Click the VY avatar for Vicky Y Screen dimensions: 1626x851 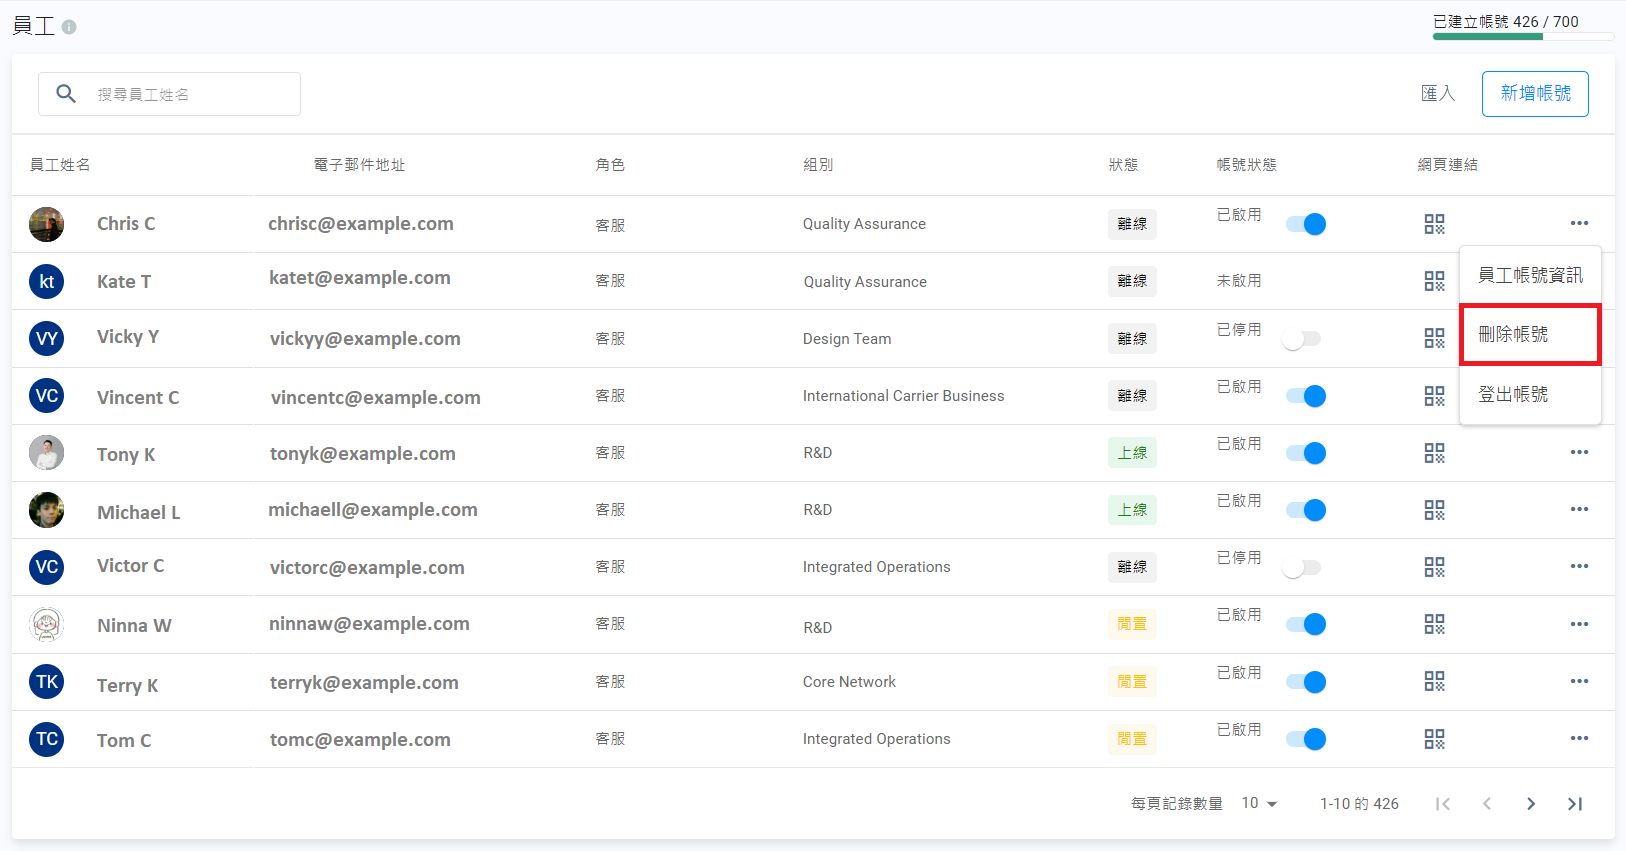(46, 338)
